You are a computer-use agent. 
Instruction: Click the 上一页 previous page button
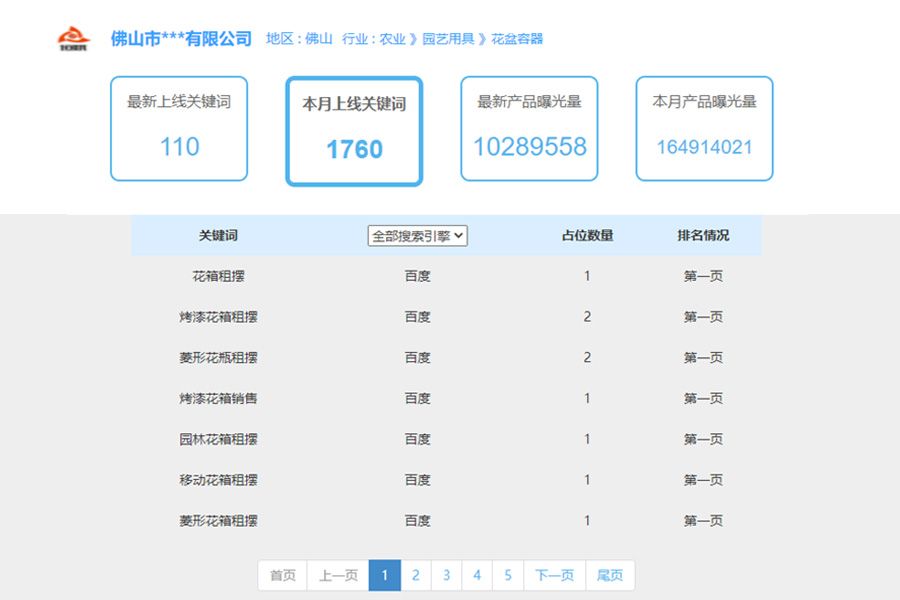(335, 575)
